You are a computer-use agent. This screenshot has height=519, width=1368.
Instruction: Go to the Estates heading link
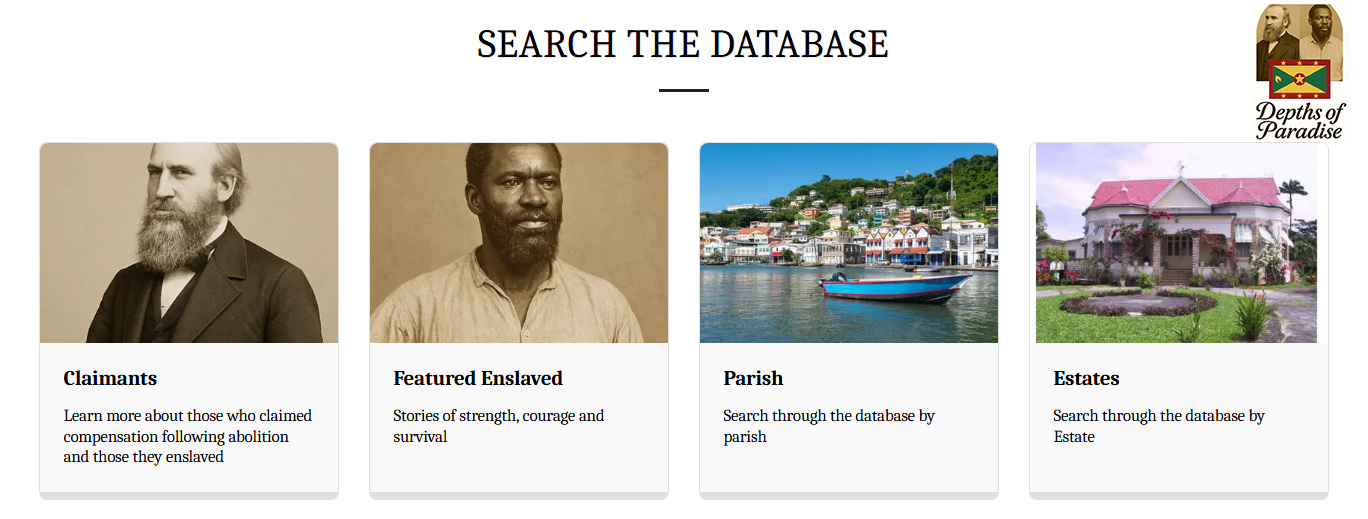tap(1086, 378)
